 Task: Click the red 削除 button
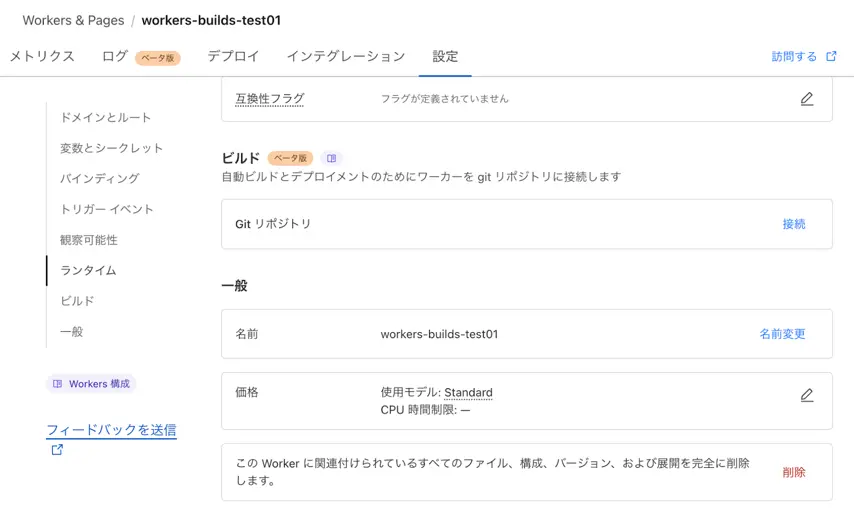click(794, 472)
